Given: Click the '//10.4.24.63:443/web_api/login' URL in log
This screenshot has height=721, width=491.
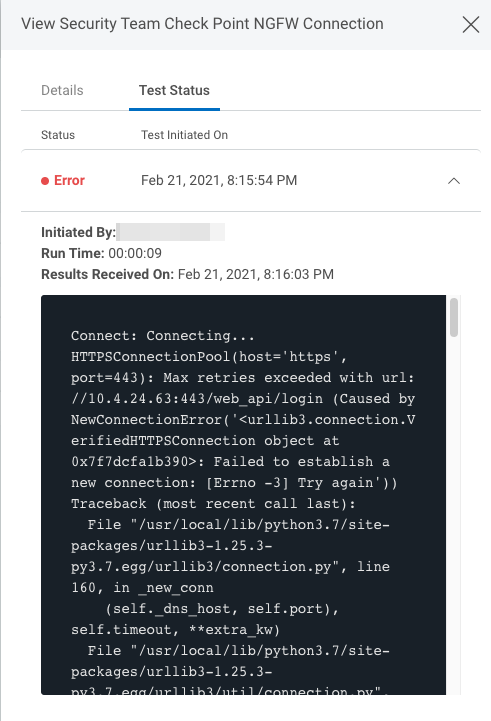Looking at the screenshot, I should 197,399.
